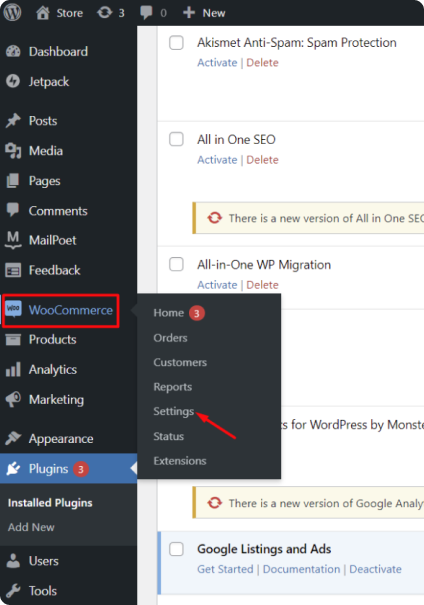Screen dimensions: 424x605
Task: Click the red 3 badge beside Home
Action: (197, 313)
